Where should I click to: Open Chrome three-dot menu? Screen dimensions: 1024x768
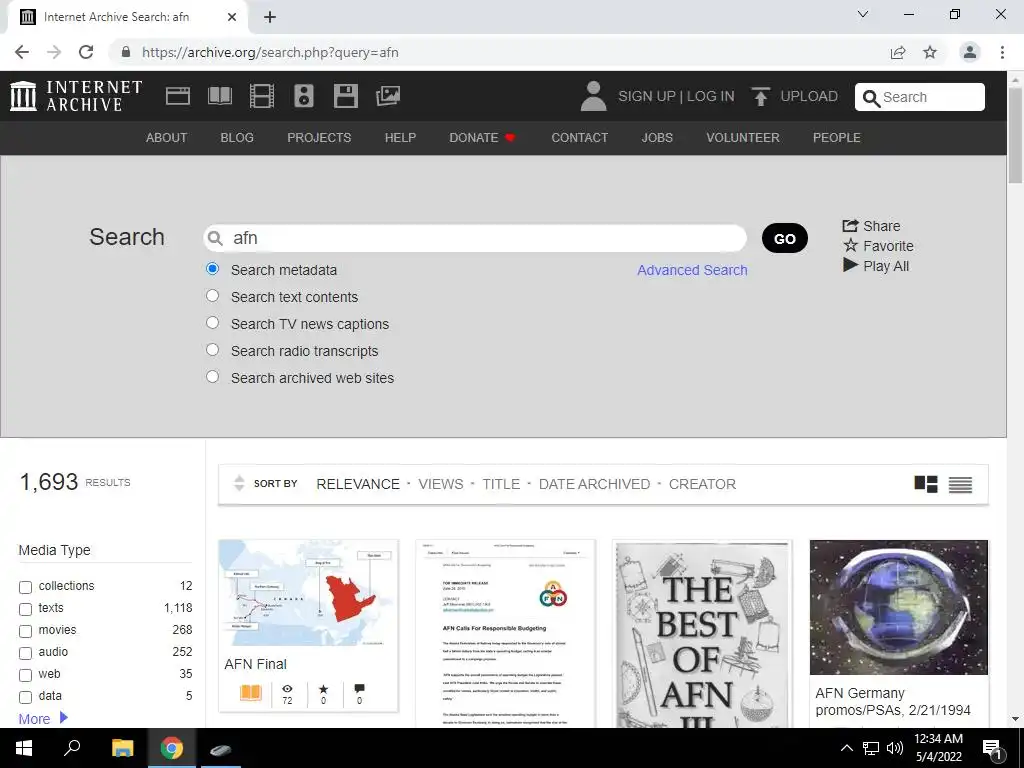coord(1002,52)
